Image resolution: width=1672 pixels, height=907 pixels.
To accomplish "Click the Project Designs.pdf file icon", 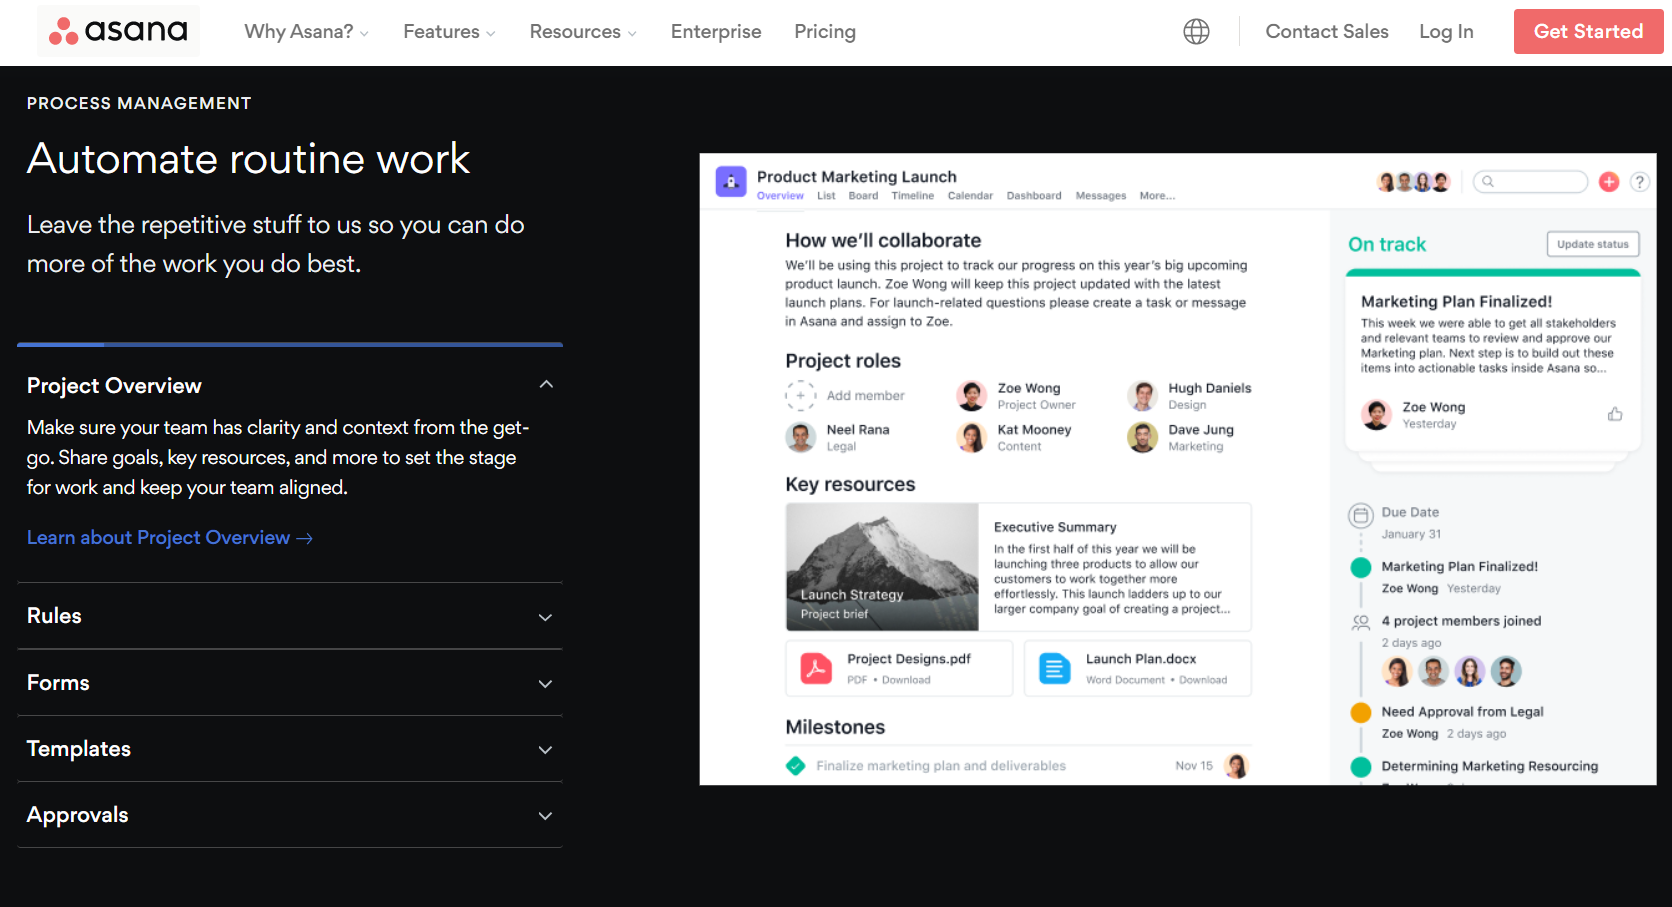I will coord(817,668).
